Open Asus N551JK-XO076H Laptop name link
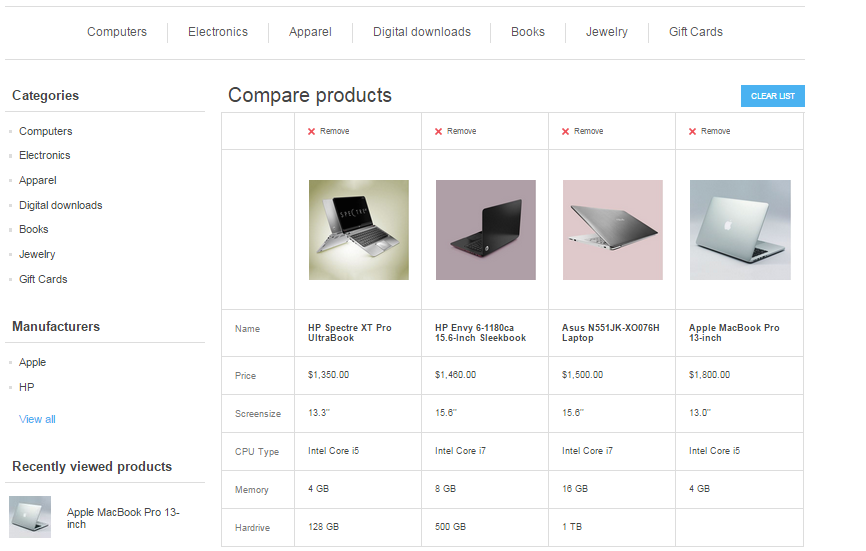The image size is (866, 551). [x=610, y=333]
